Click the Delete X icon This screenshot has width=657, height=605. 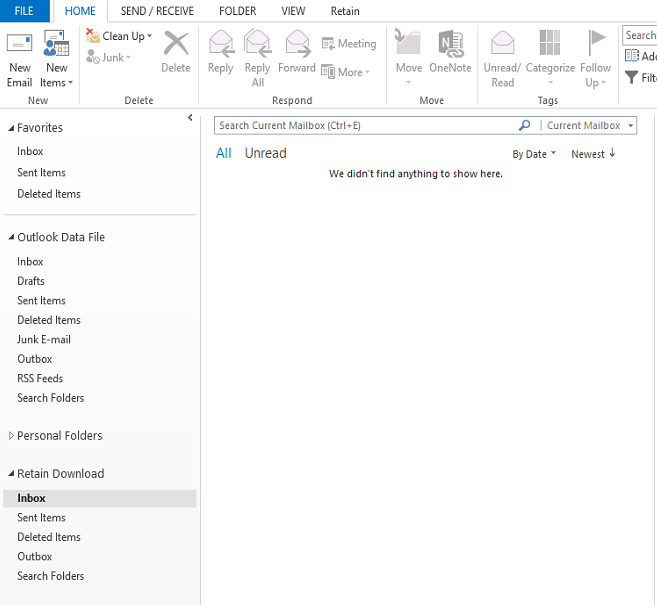tap(176, 44)
